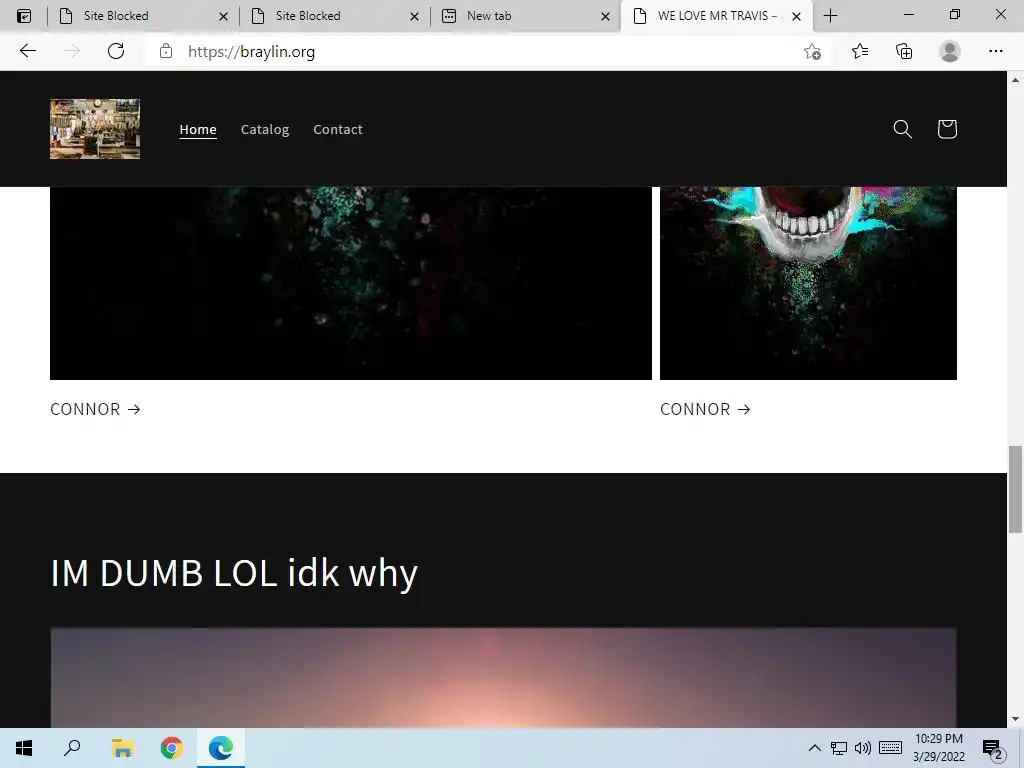The height and width of the screenshot is (768, 1024).
Task: Add this page to favorites star
Action: [x=812, y=52]
